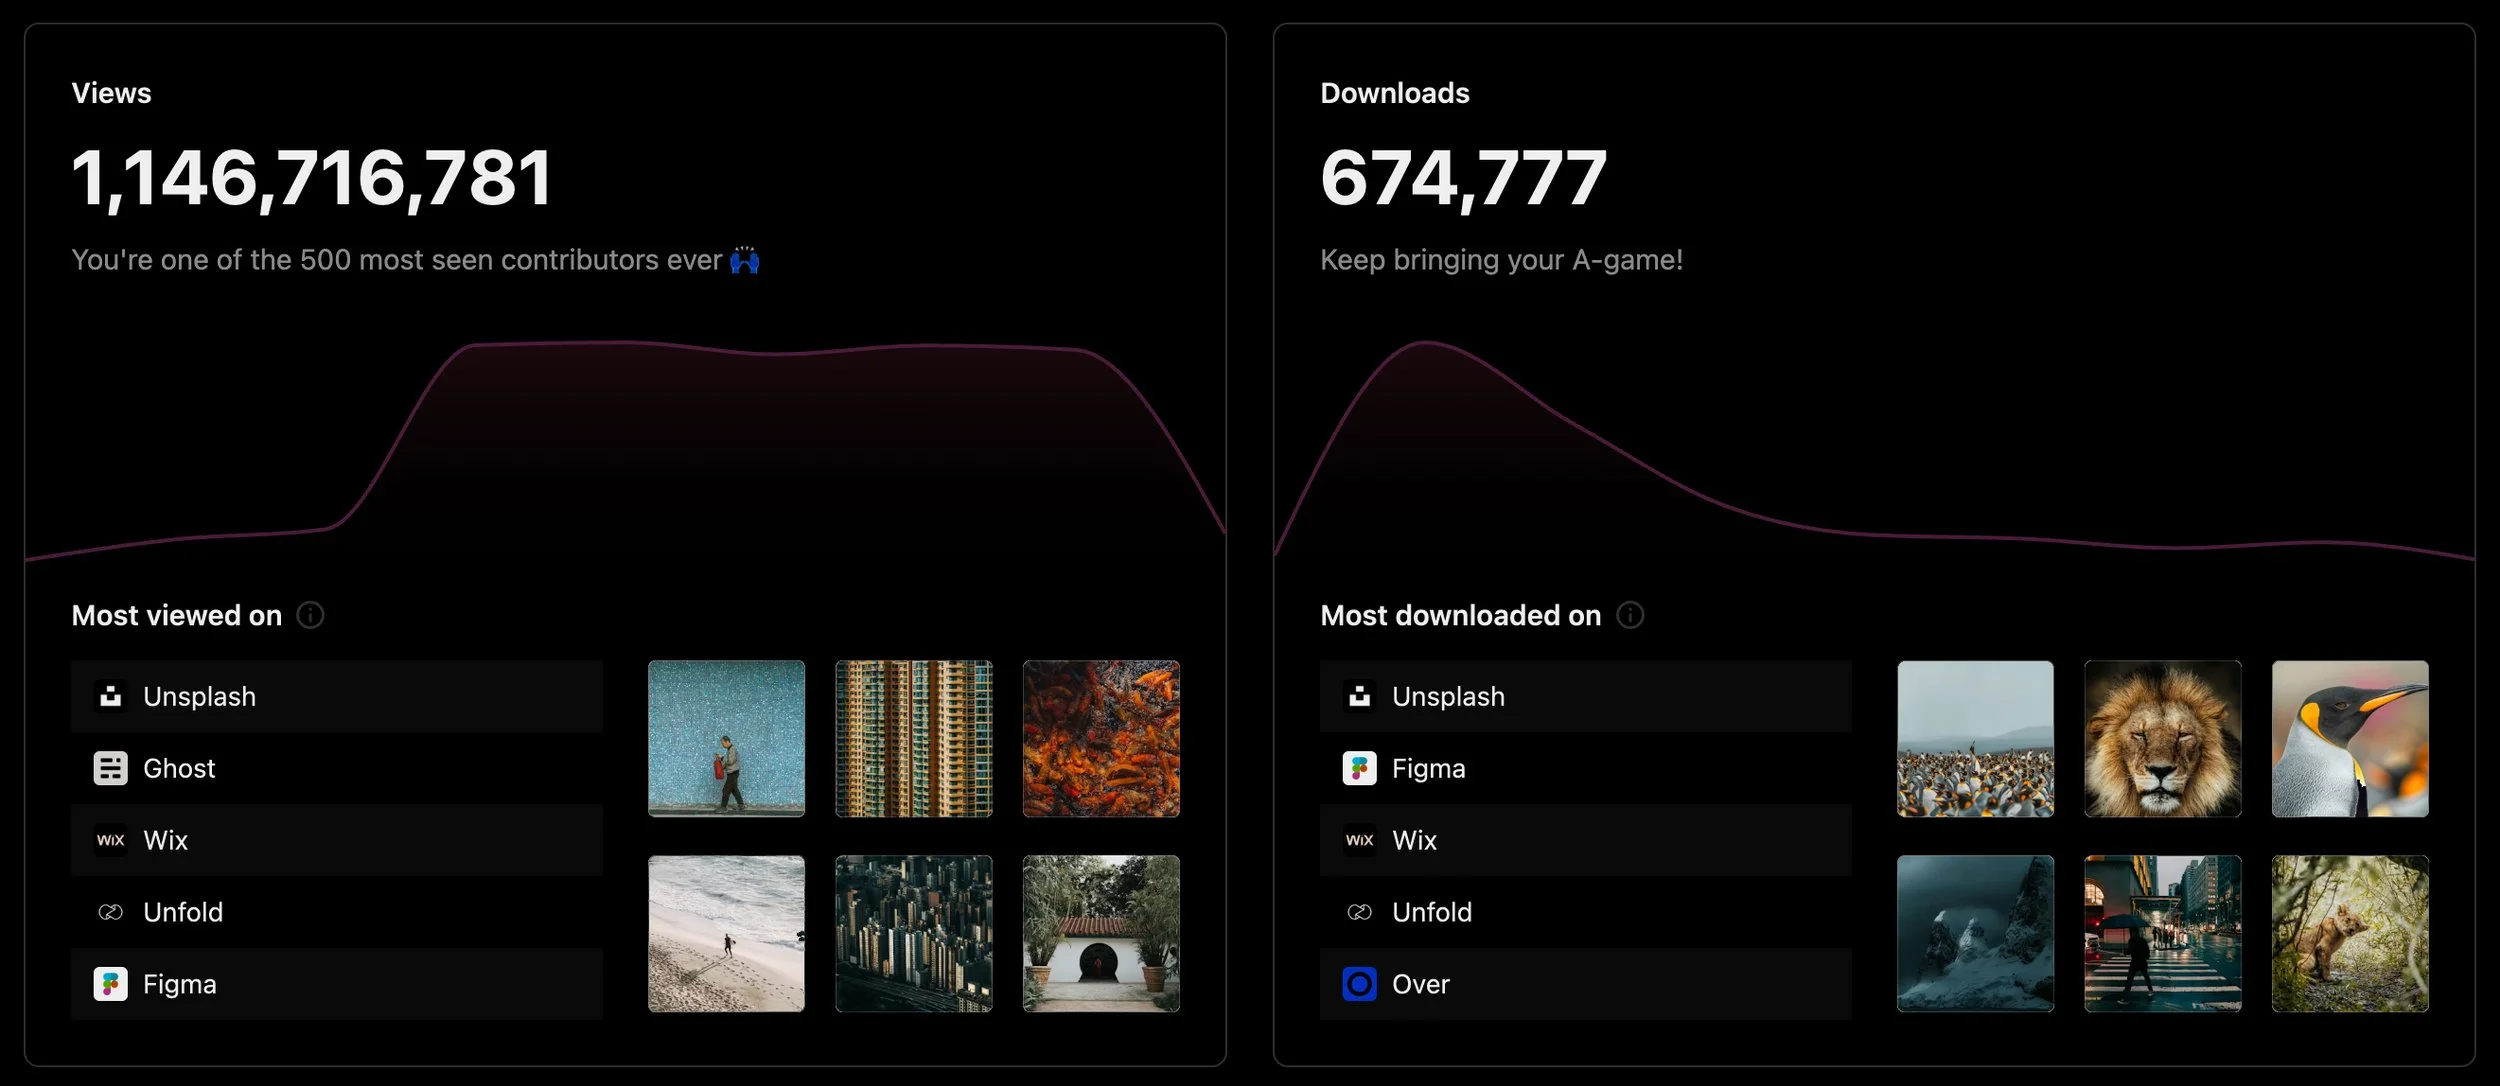Open high-rise apartment building thumbnail
This screenshot has height=1086, width=2500.
[x=913, y=738]
